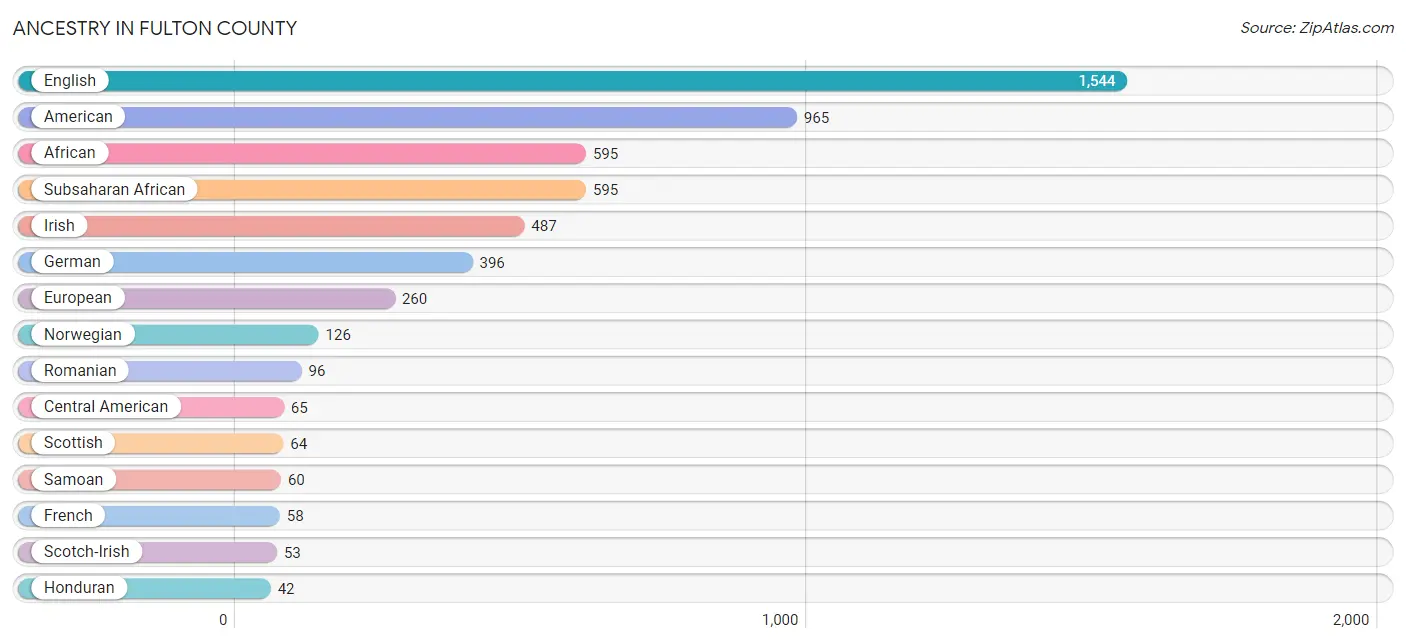Click the 260 value beside European
The image size is (1406, 644).
pyautogui.click(x=414, y=299)
